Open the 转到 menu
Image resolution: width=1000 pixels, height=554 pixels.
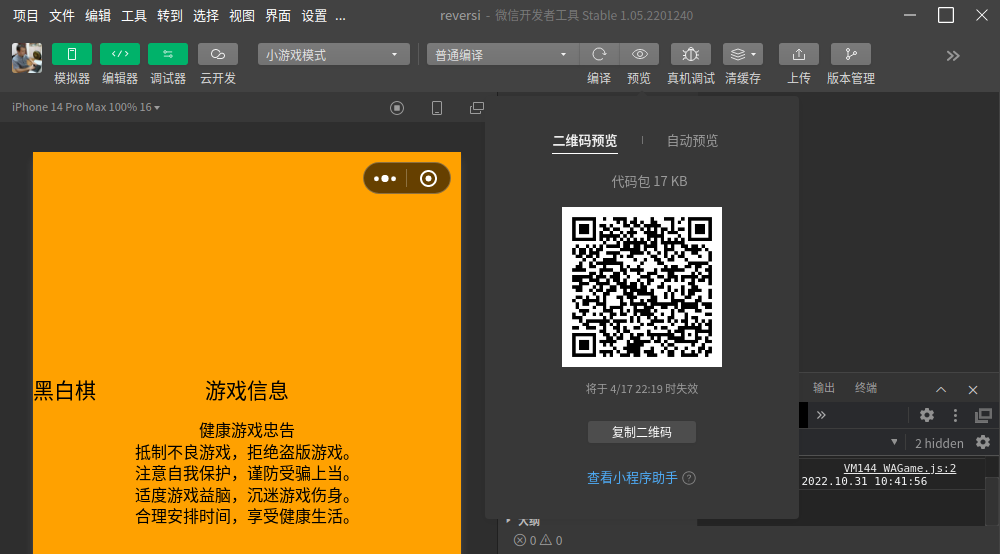pos(170,16)
